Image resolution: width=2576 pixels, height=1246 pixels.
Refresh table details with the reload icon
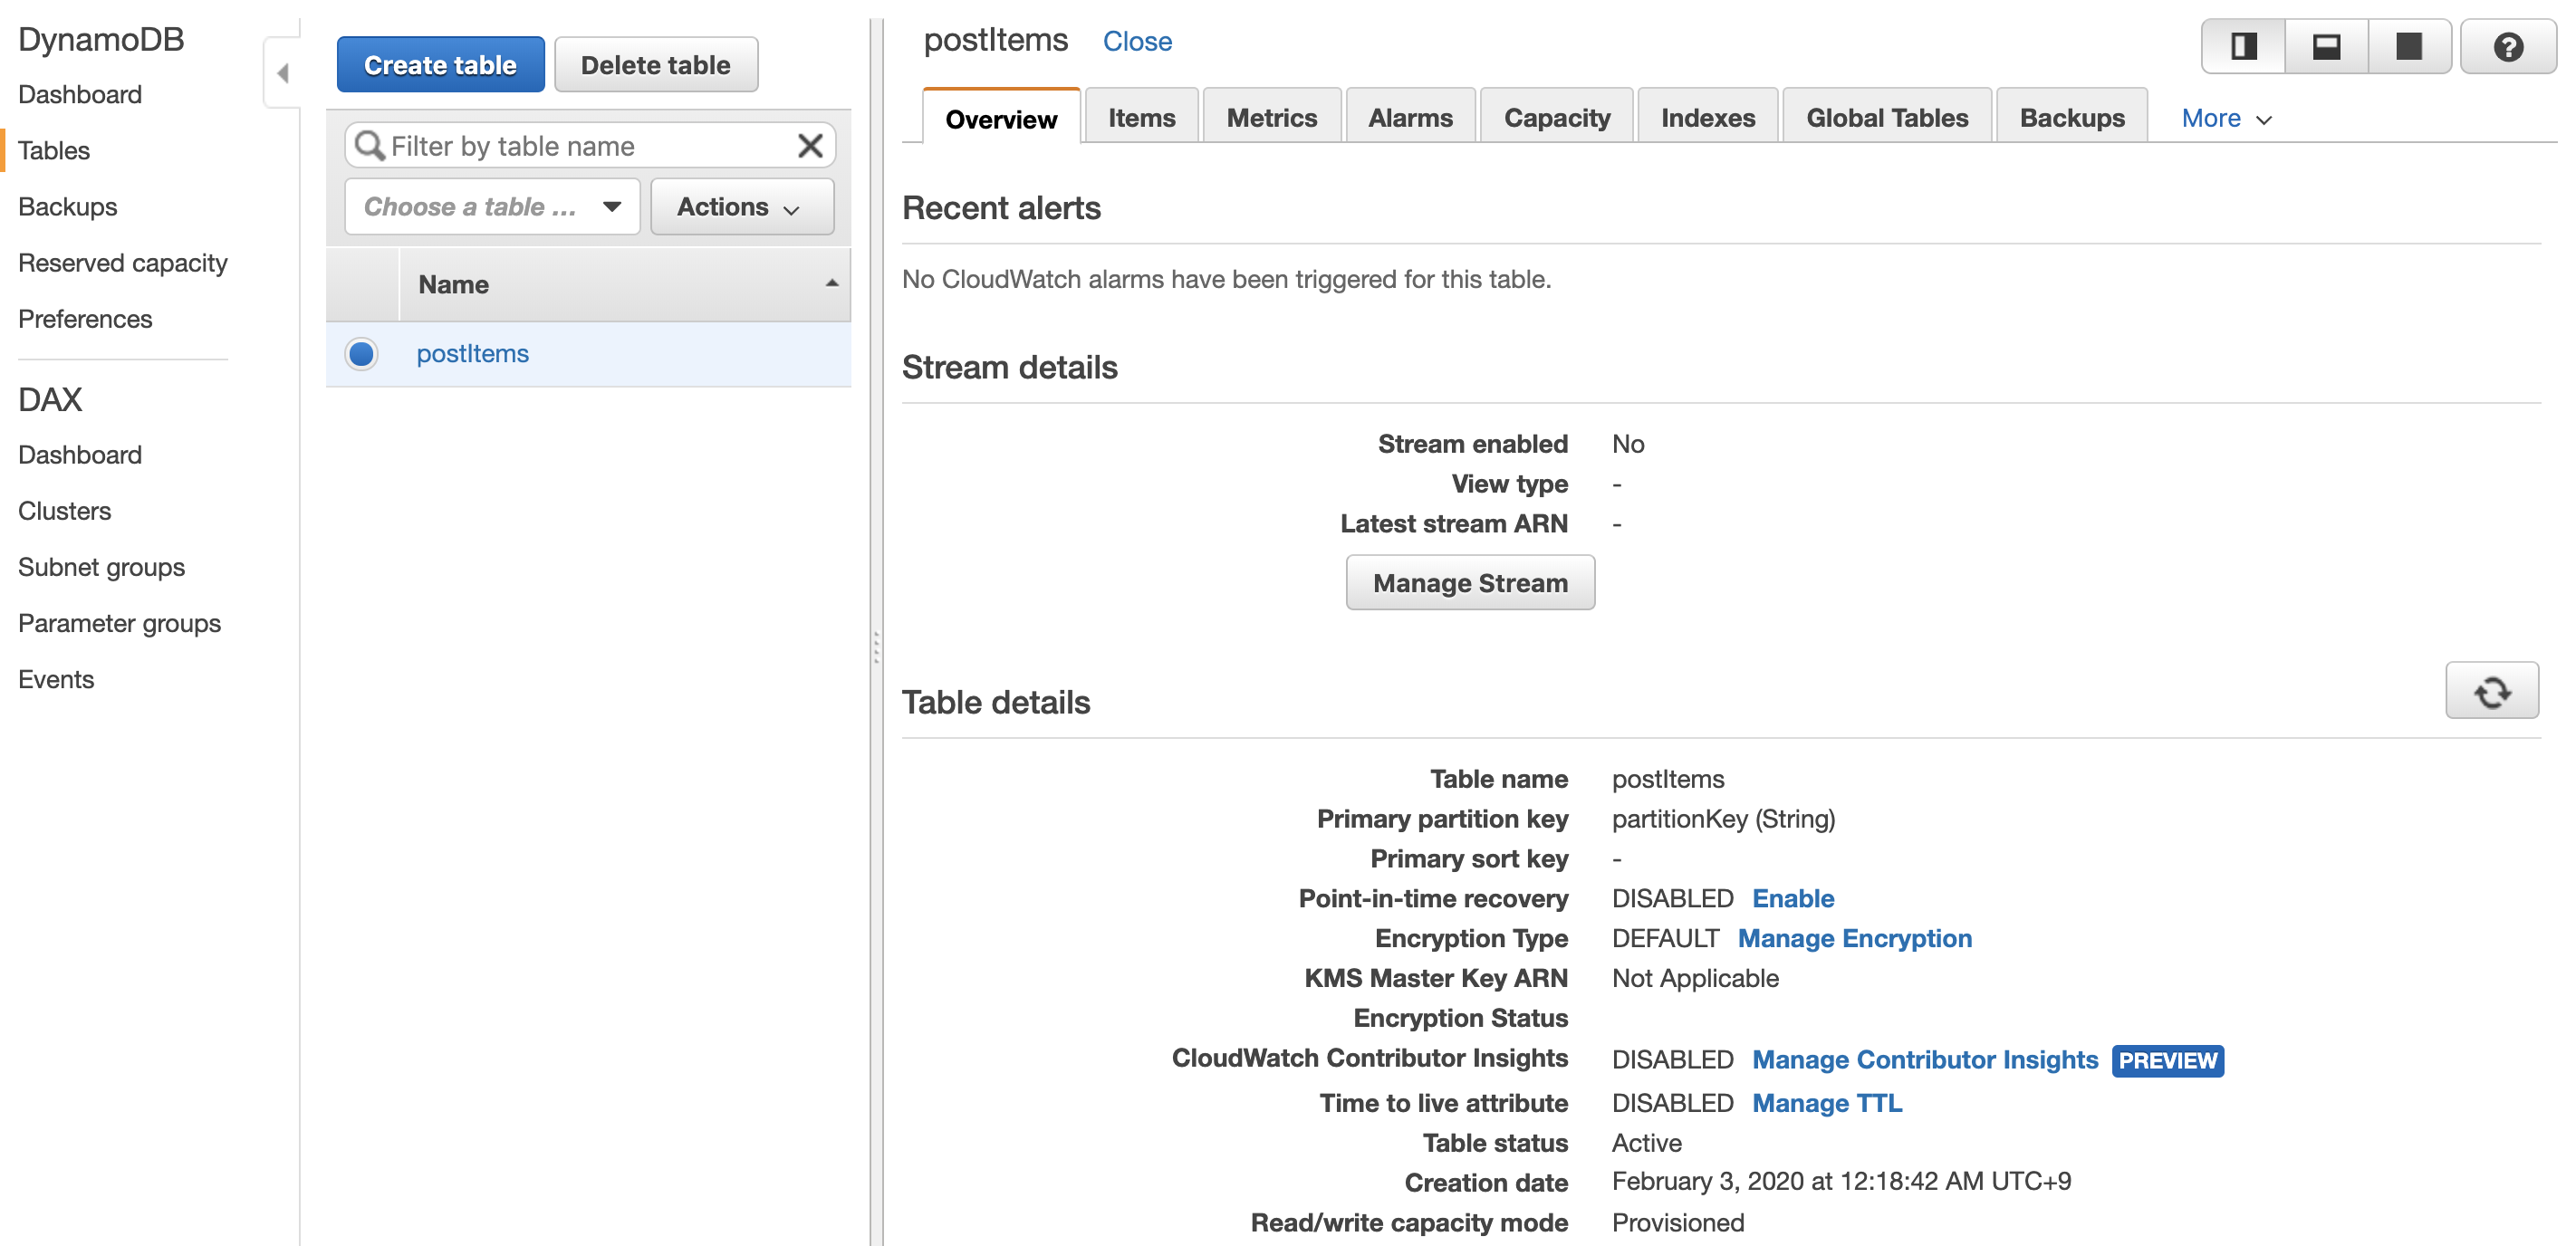[2491, 691]
